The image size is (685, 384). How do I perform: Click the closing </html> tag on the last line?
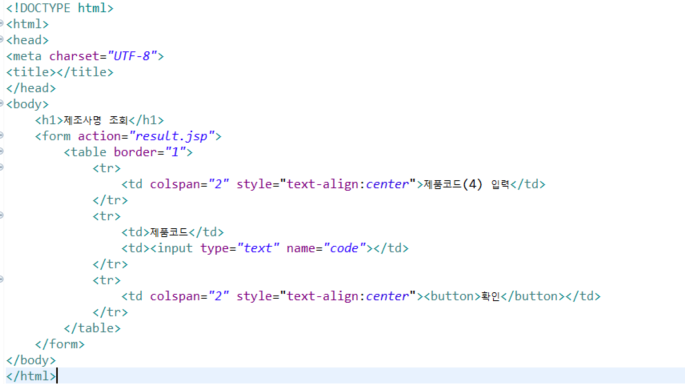click(x=31, y=376)
